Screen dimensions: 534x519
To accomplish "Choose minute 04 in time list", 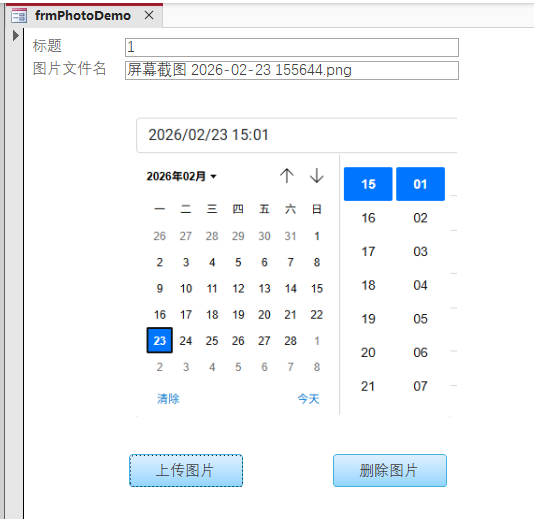I will click(x=420, y=285).
